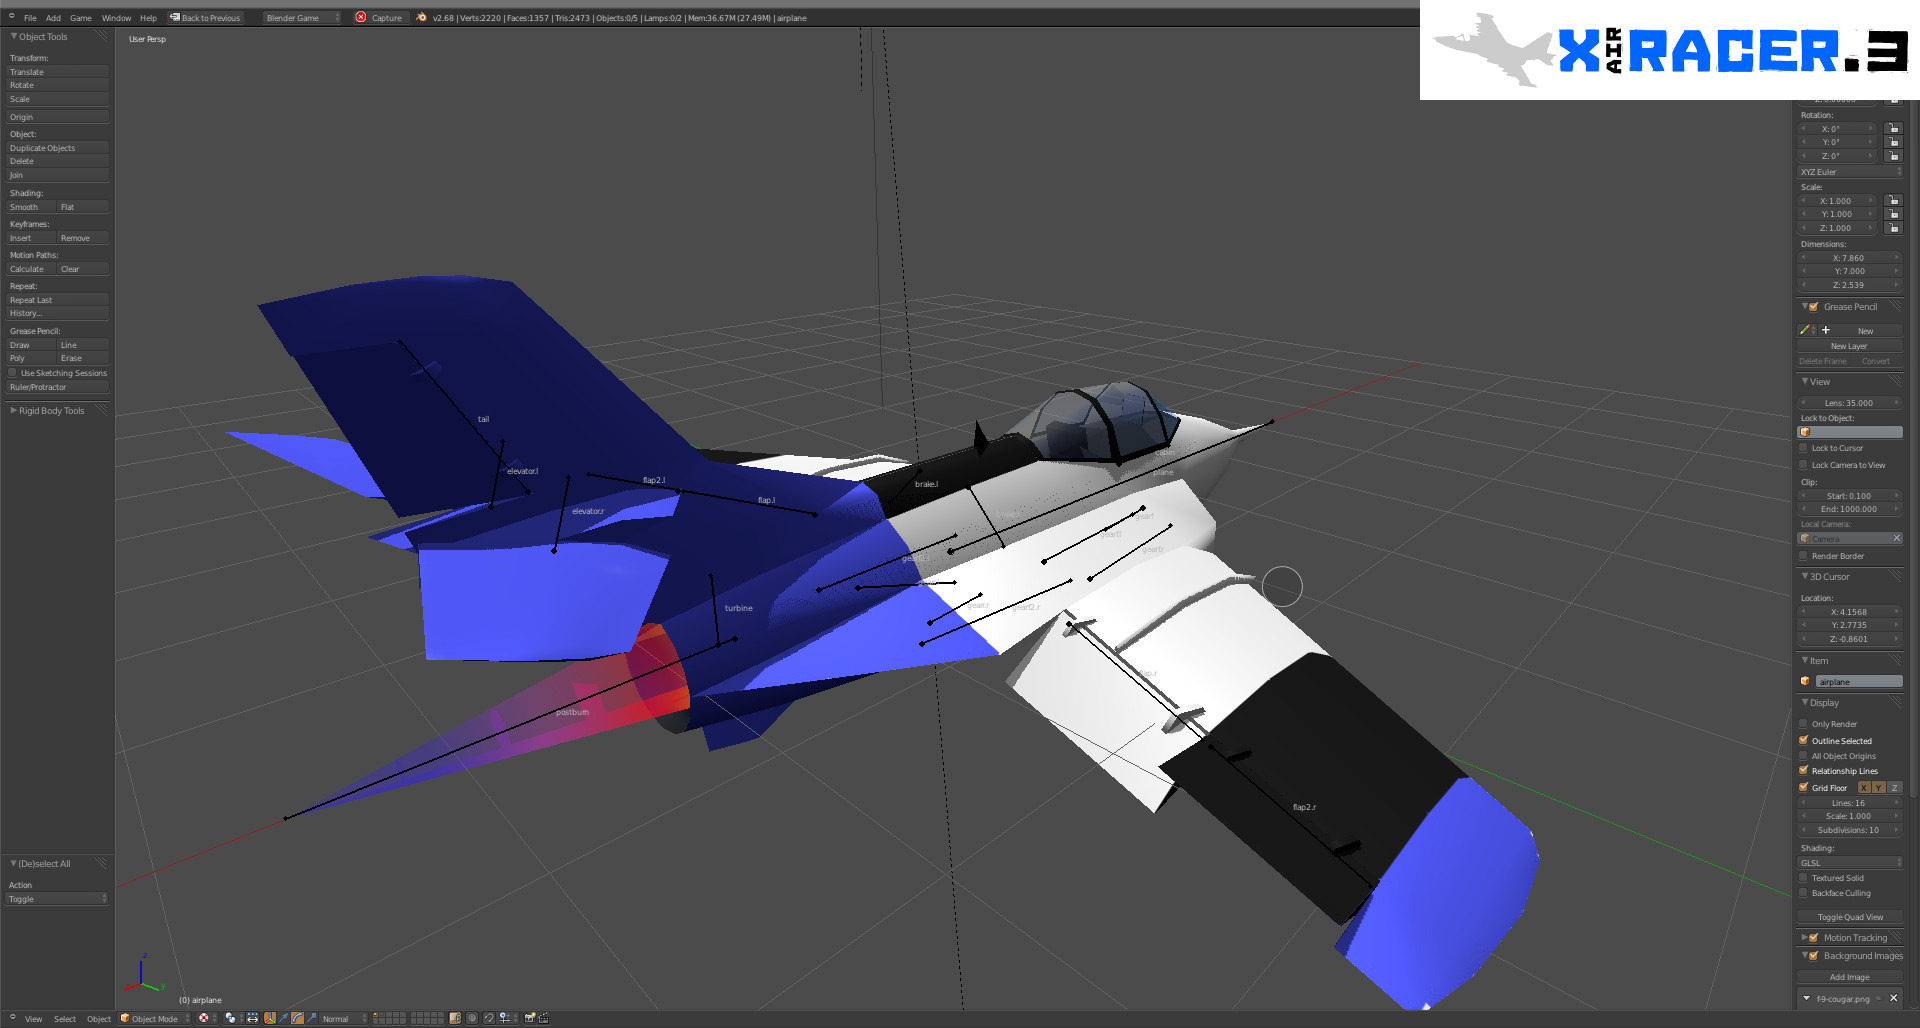Enable the Only Render checkbox
Image resolution: width=1920 pixels, height=1028 pixels.
(x=1804, y=724)
